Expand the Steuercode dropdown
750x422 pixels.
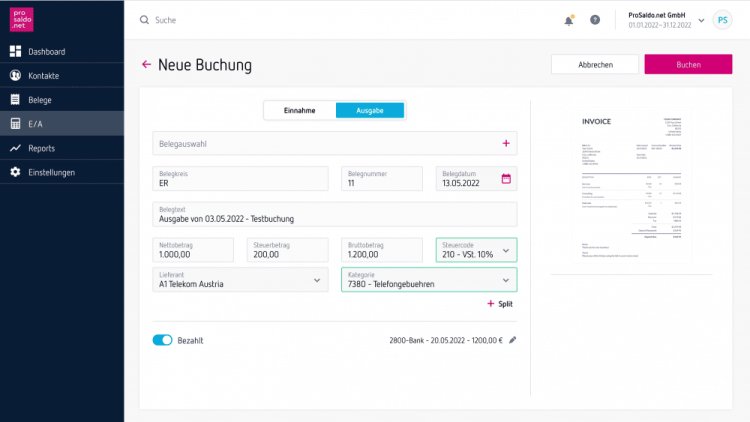pyautogui.click(x=505, y=250)
